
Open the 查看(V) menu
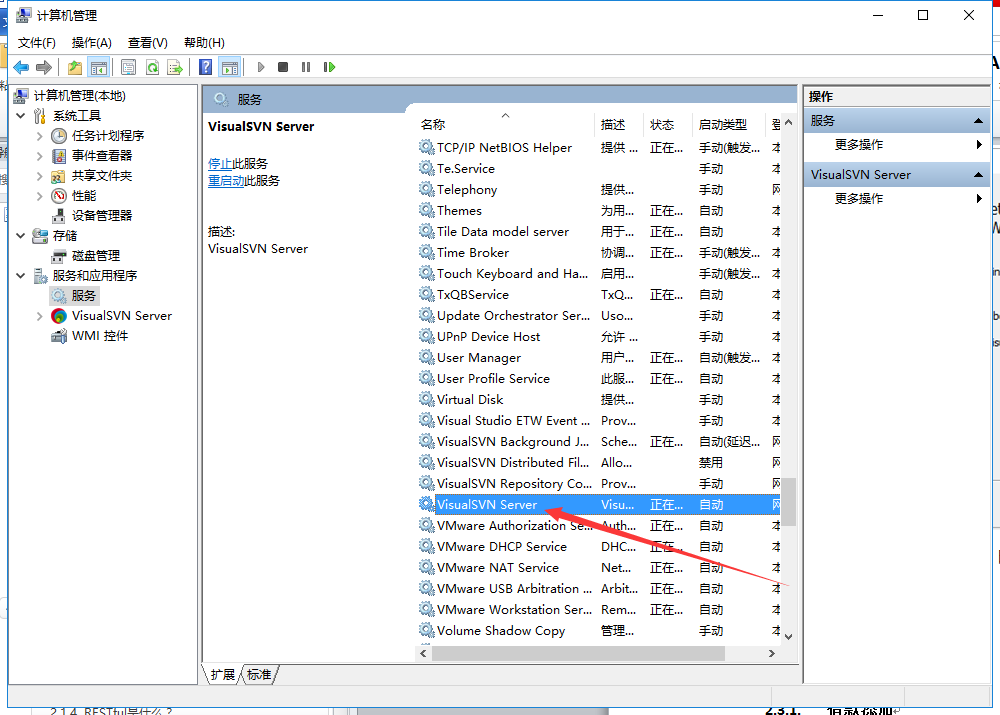coord(148,43)
